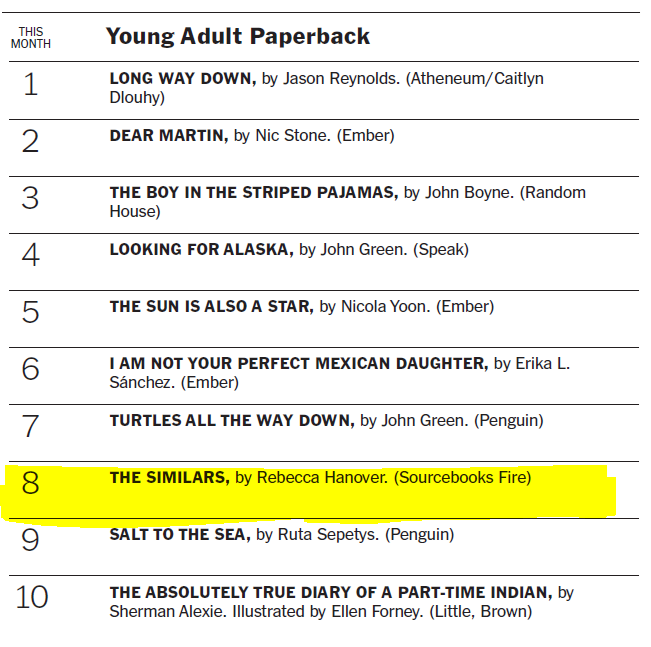Viewport: 651px width, 647px height.
Task: Click TURTLES ALL THE WAY DOWN title
Action: pyautogui.click(x=231, y=420)
